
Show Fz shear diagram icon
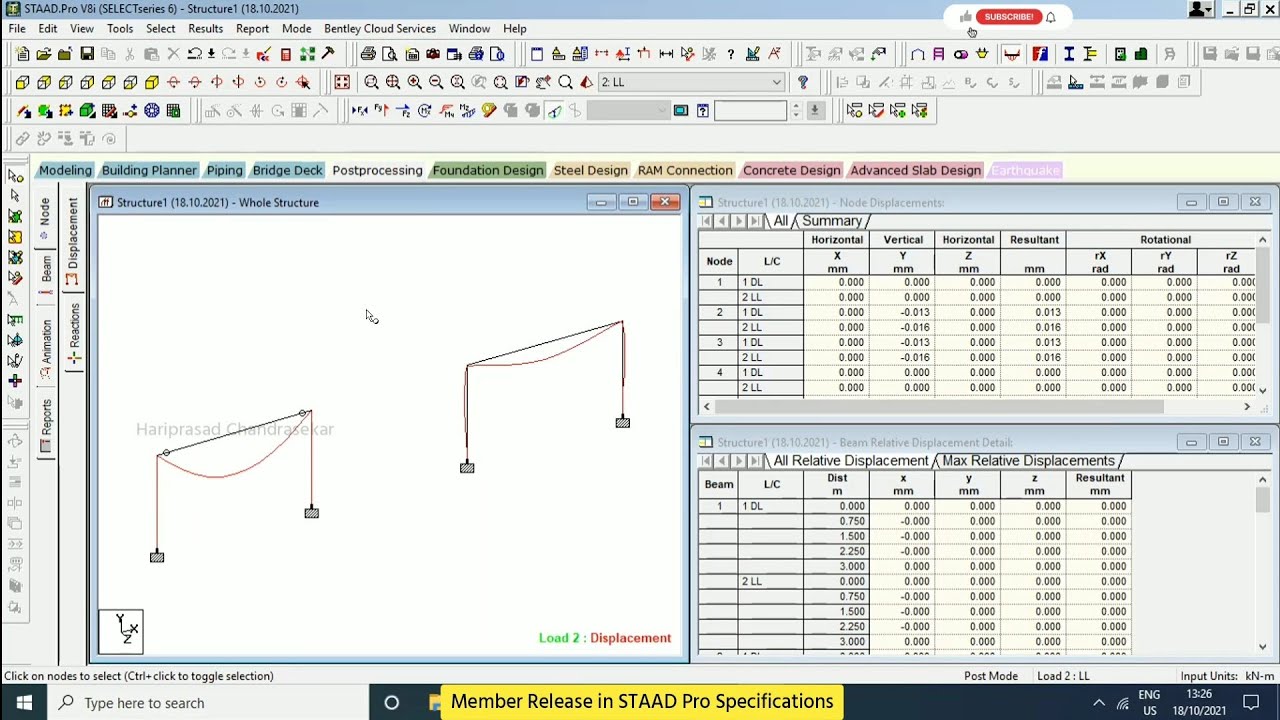pyautogui.click(x=403, y=110)
